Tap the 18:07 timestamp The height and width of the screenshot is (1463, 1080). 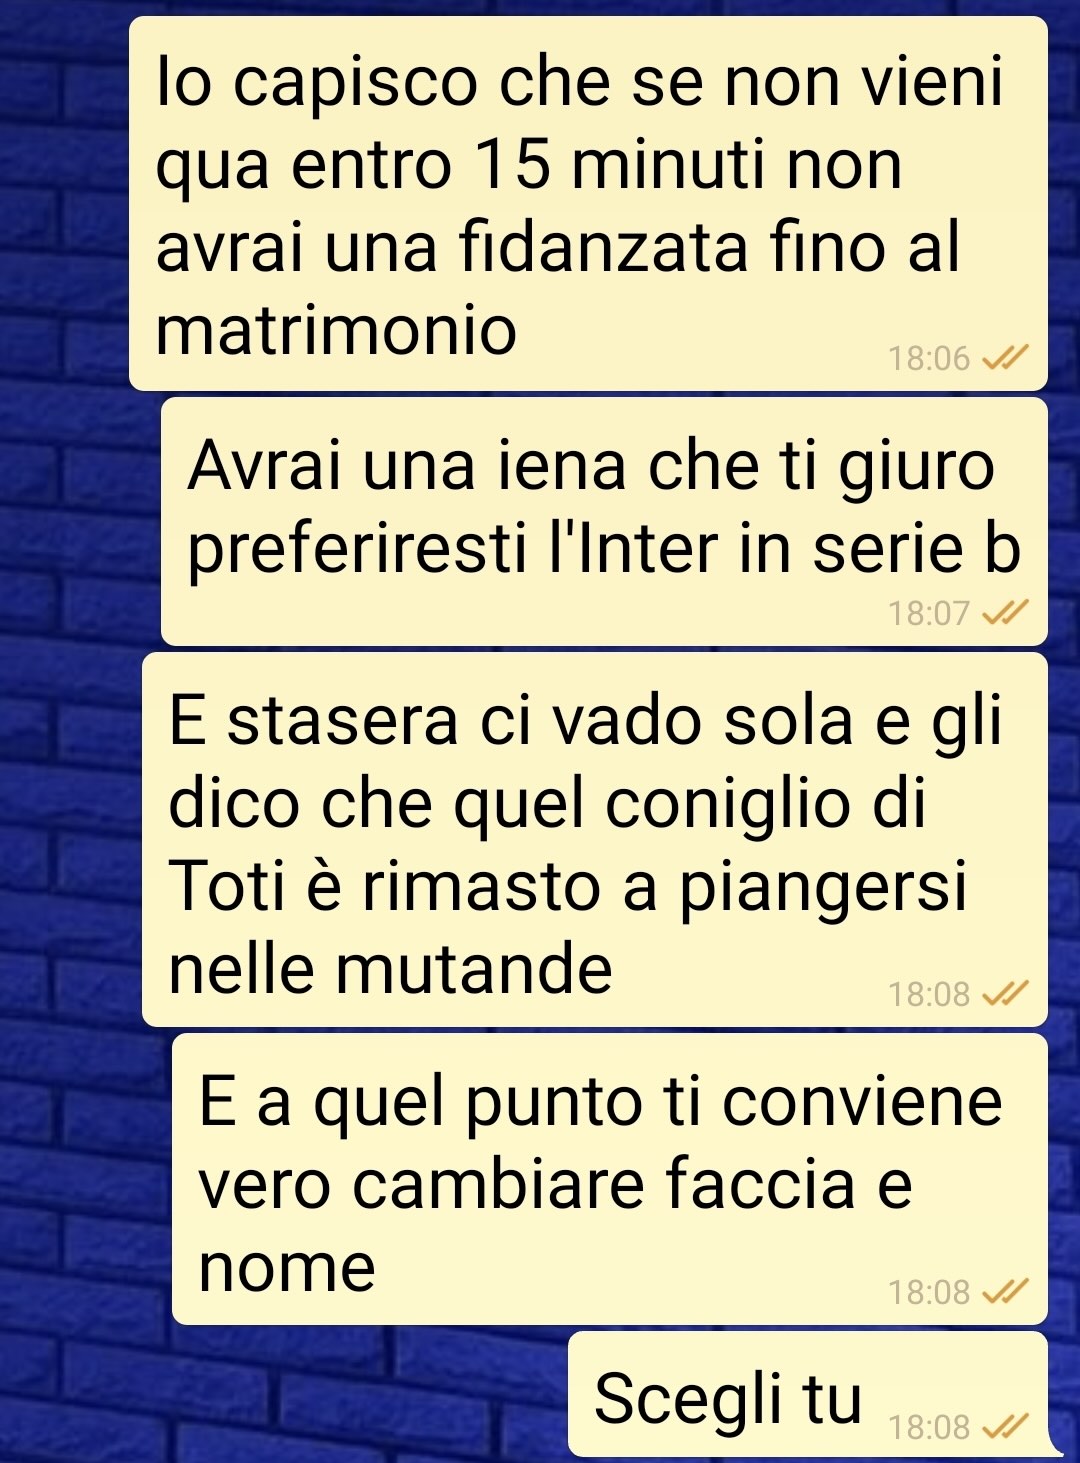pyautogui.click(x=929, y=613)
